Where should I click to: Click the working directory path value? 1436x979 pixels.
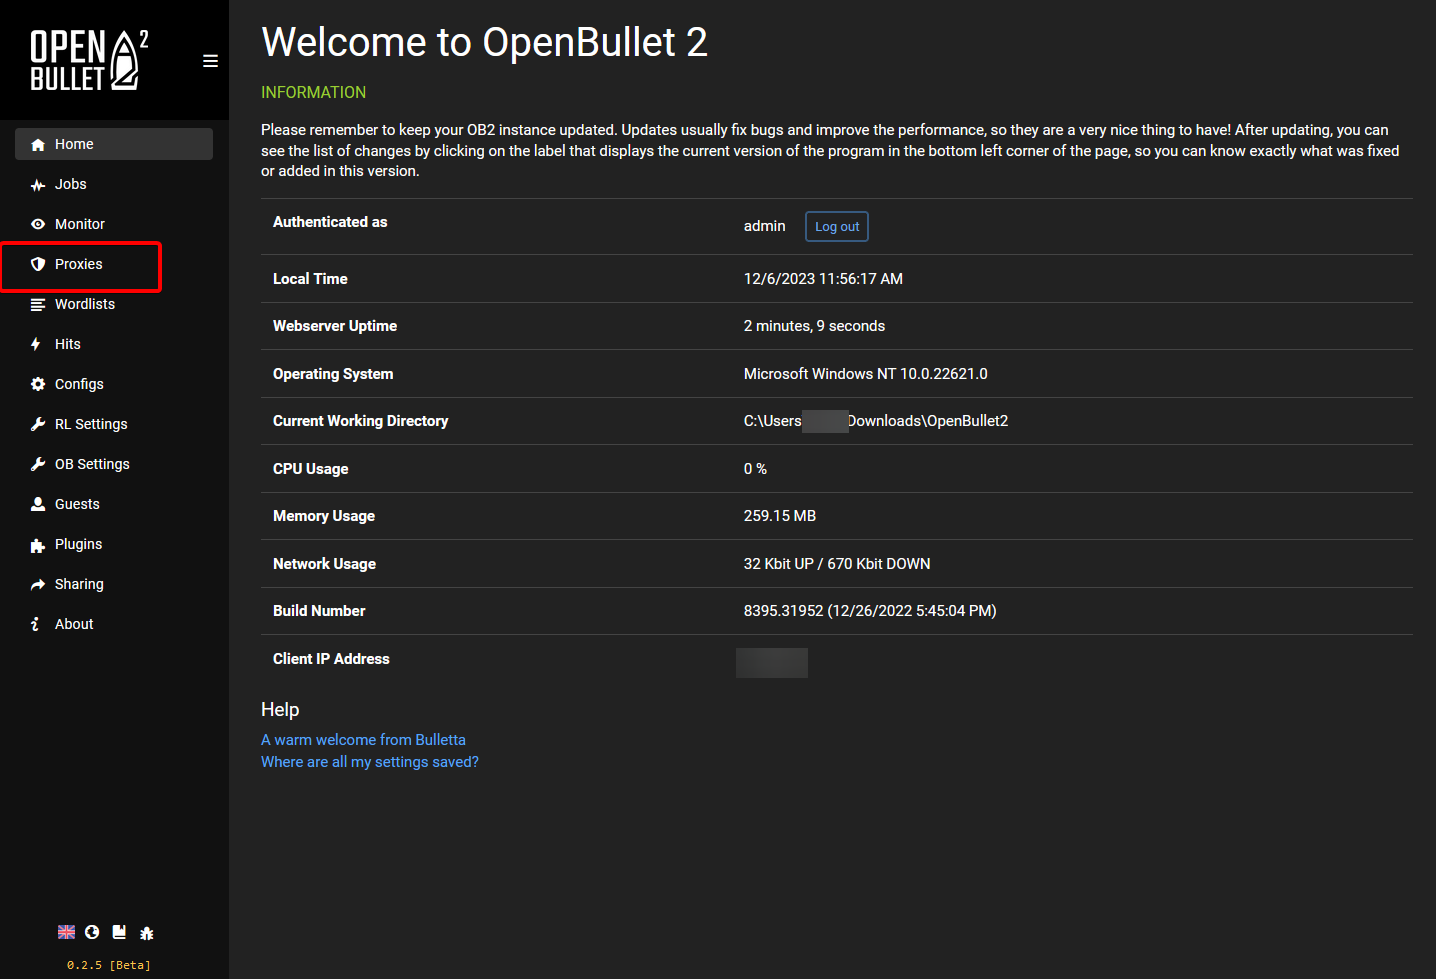click(x=876, y=421)
